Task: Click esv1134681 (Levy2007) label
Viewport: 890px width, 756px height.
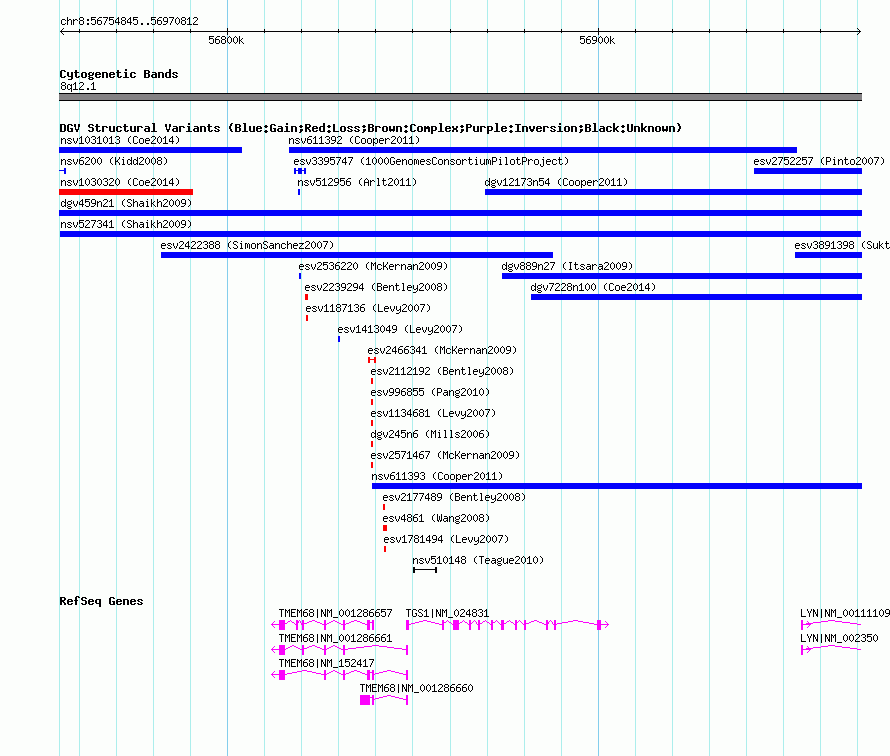Action: 433,413
